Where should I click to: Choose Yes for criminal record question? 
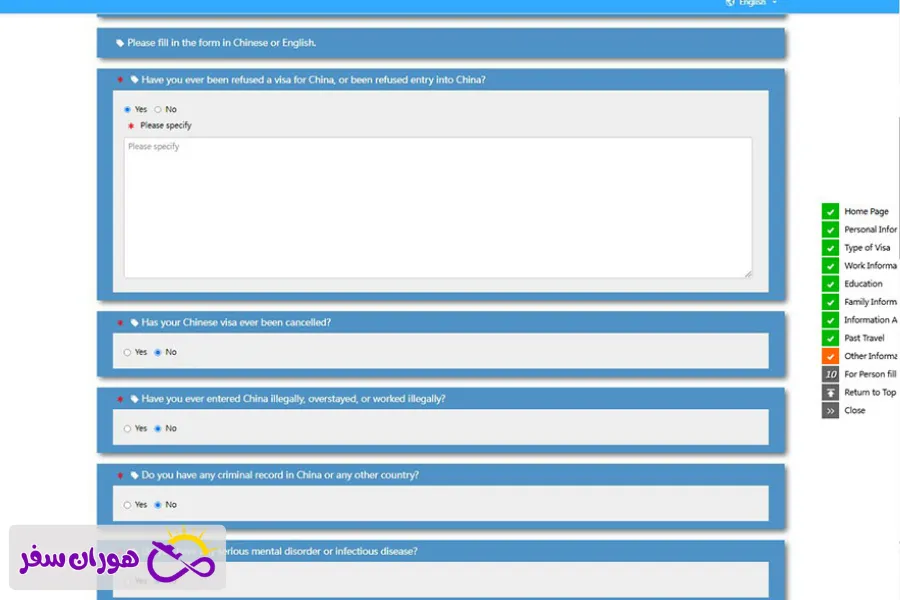tap(127, 505)
